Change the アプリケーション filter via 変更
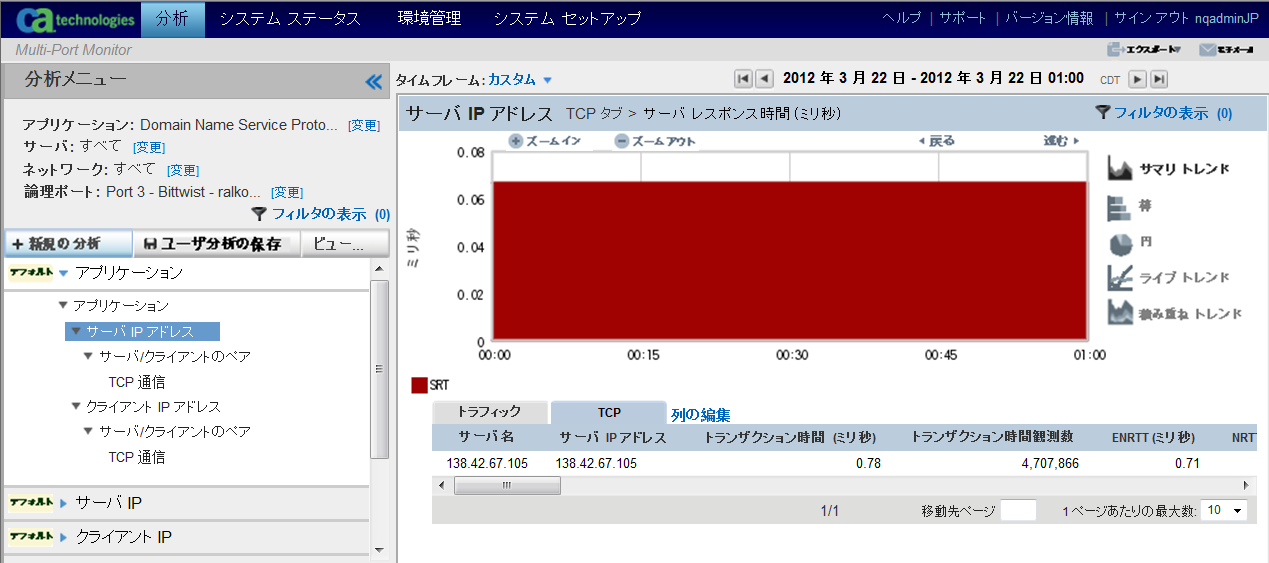1269x563 pixels. point(364,126)
